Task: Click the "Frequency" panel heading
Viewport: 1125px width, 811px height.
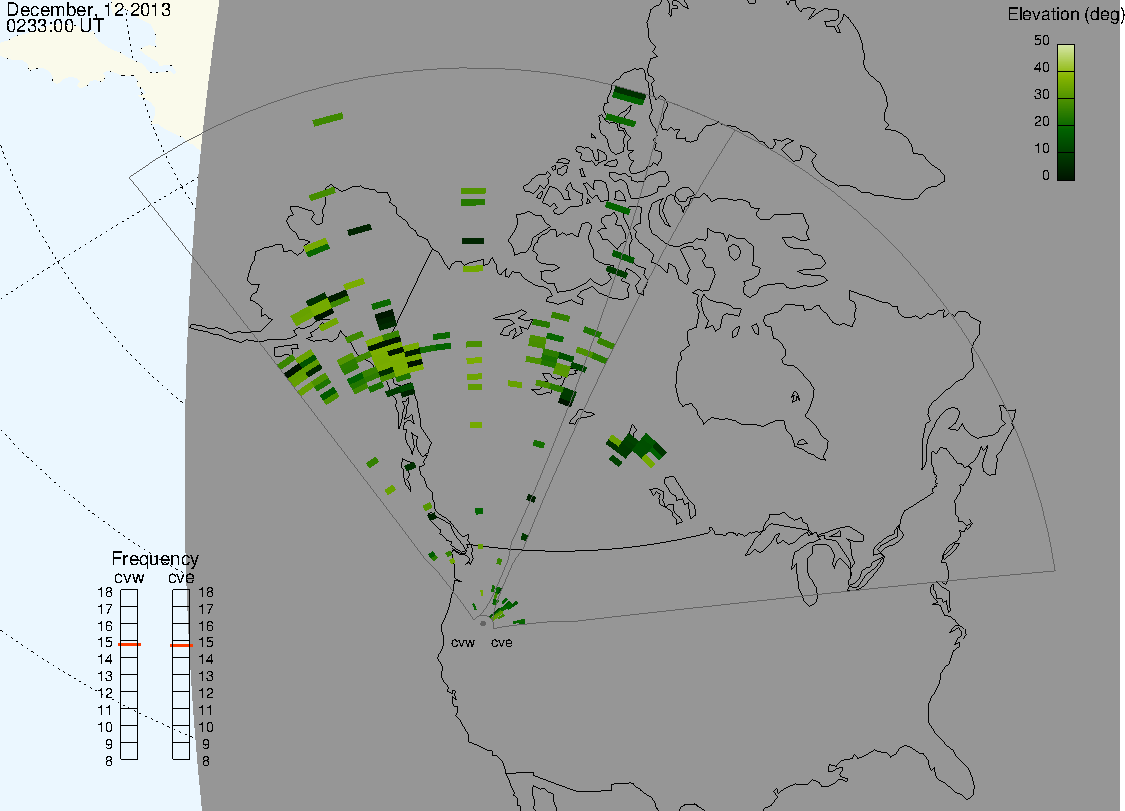Action: coord(155,559)
